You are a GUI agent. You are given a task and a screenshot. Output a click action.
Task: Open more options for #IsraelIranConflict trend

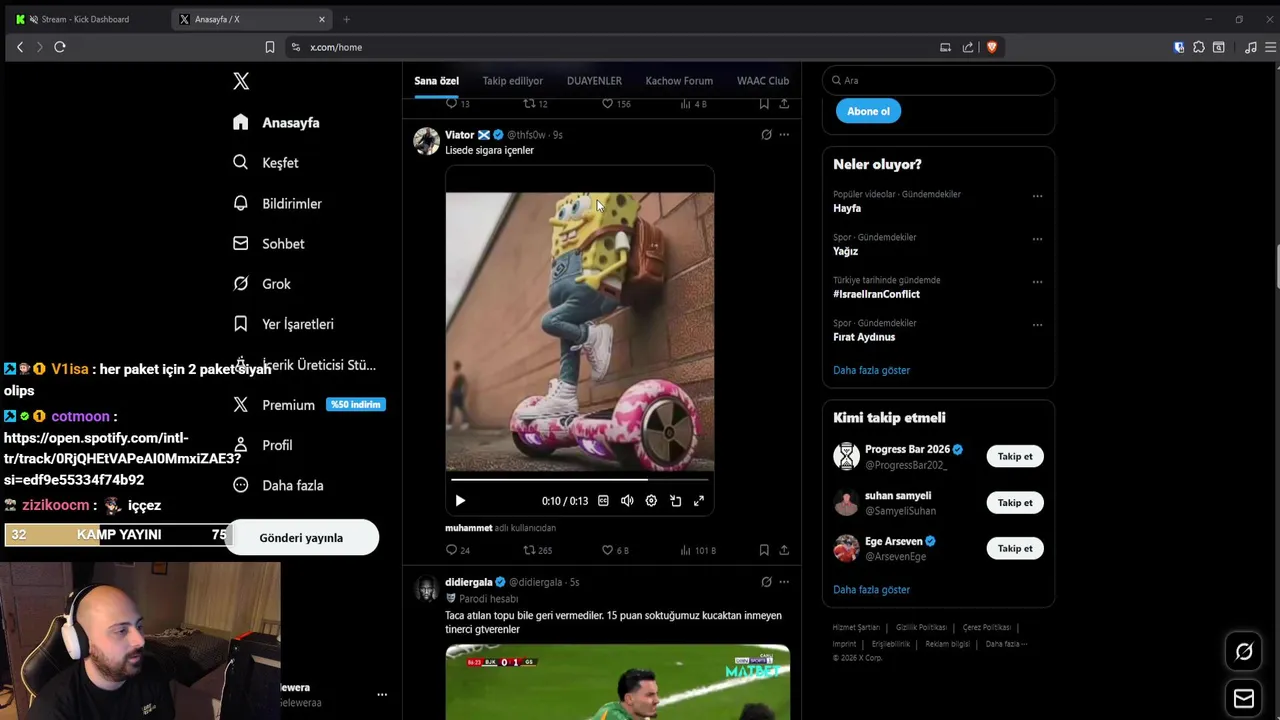[x=1037, y=282]
